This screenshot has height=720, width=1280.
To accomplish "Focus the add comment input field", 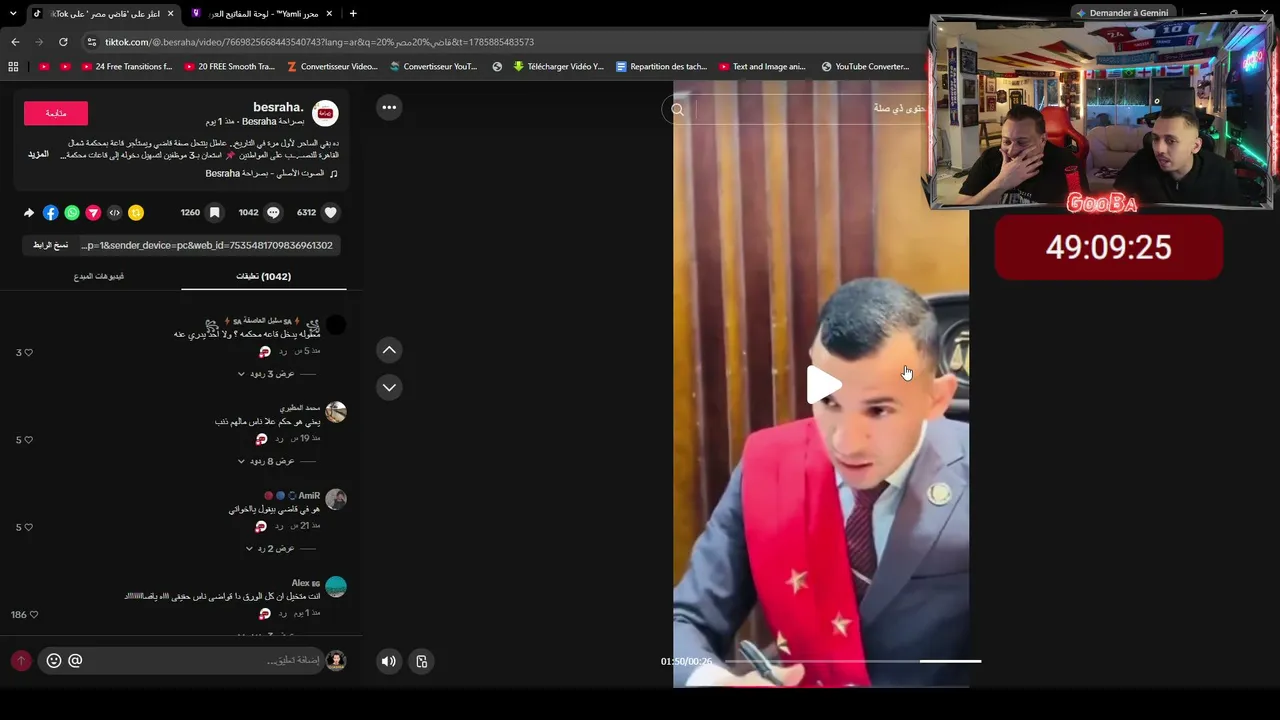I will 180,661.
